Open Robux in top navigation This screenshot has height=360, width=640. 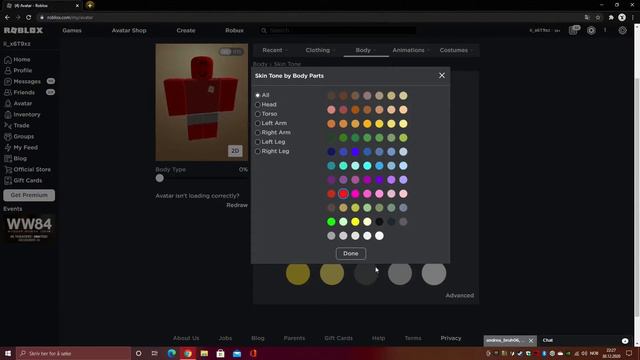click(234, 31)
